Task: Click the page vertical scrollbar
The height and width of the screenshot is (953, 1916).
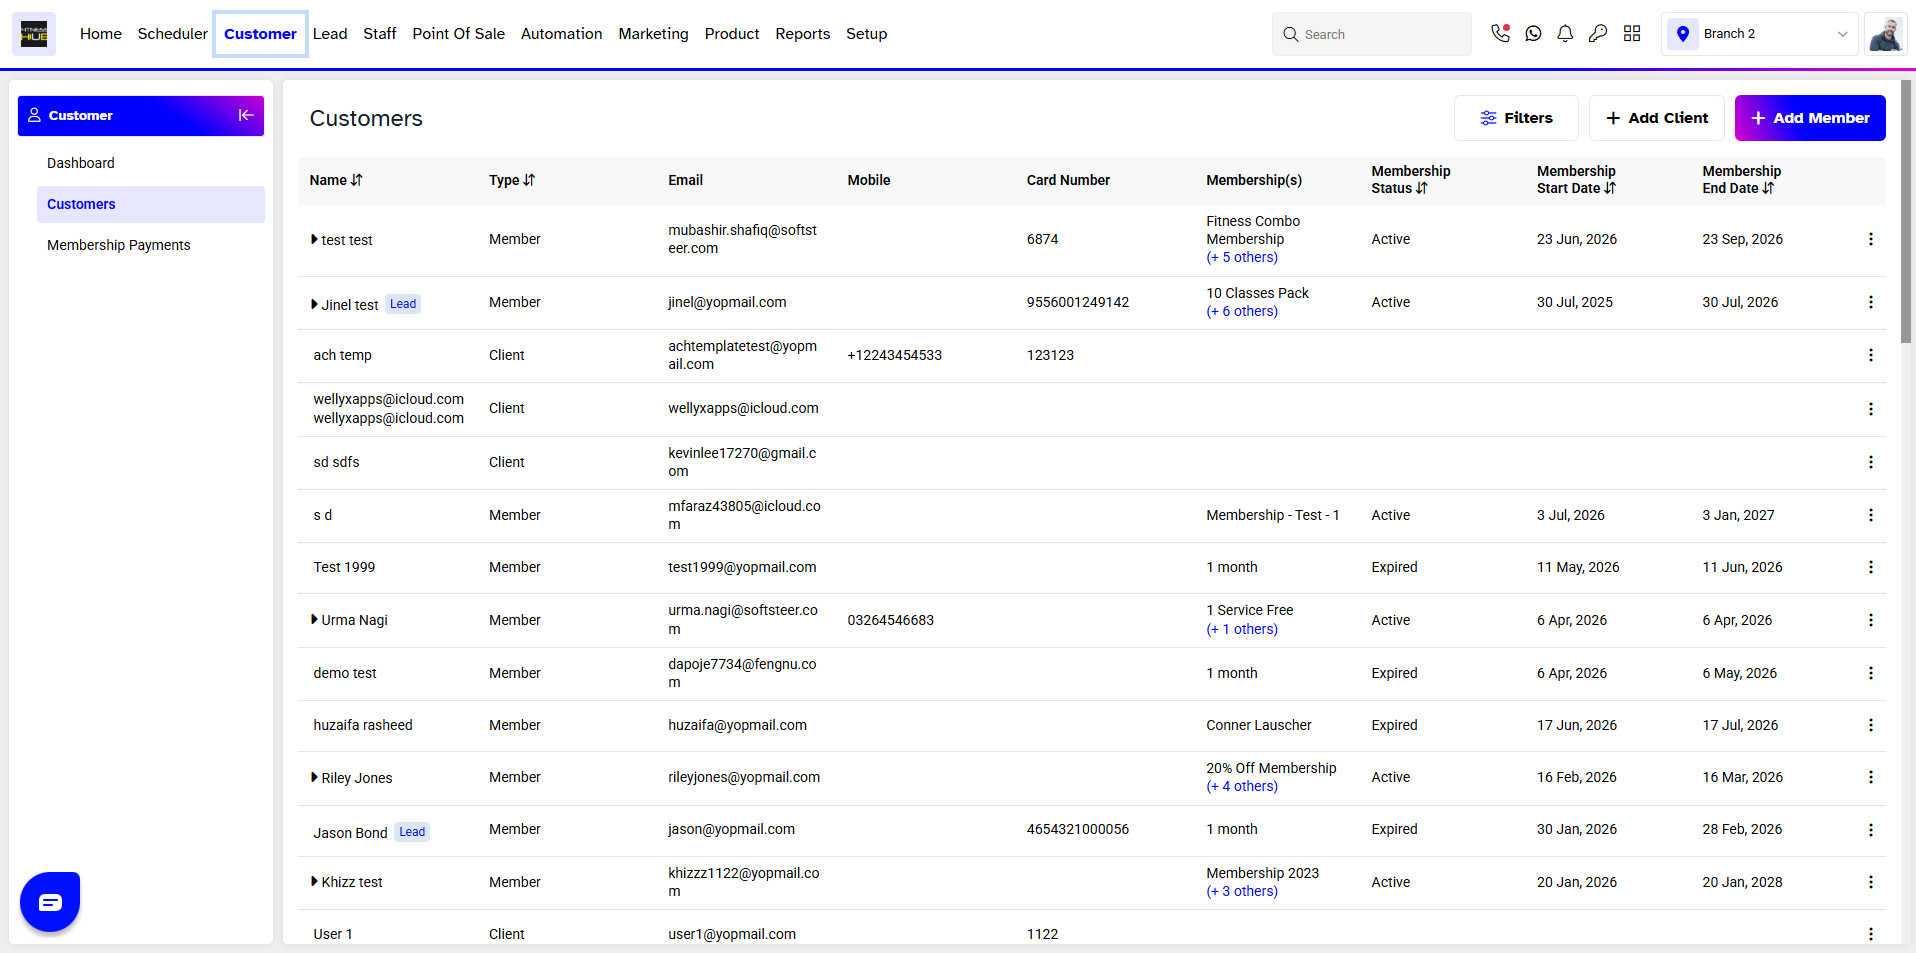Action: [1906, 212]
